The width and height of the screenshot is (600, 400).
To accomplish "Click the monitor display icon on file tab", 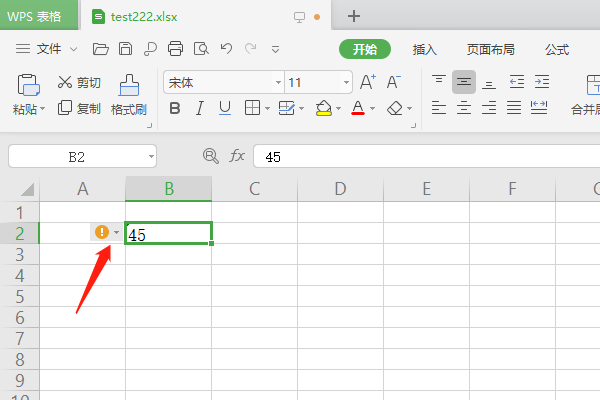I will pos(299,17).
